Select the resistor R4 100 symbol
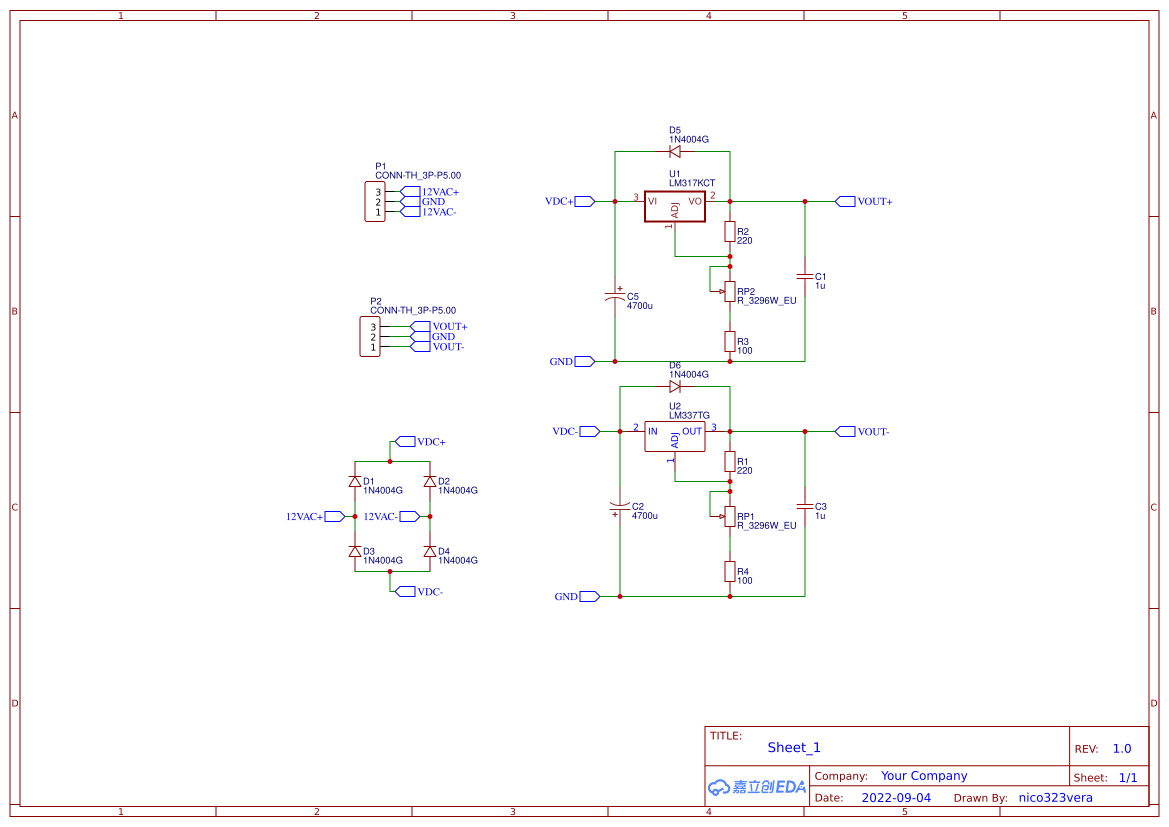Viewport: 1169px width, 827px height. [729, 574]
